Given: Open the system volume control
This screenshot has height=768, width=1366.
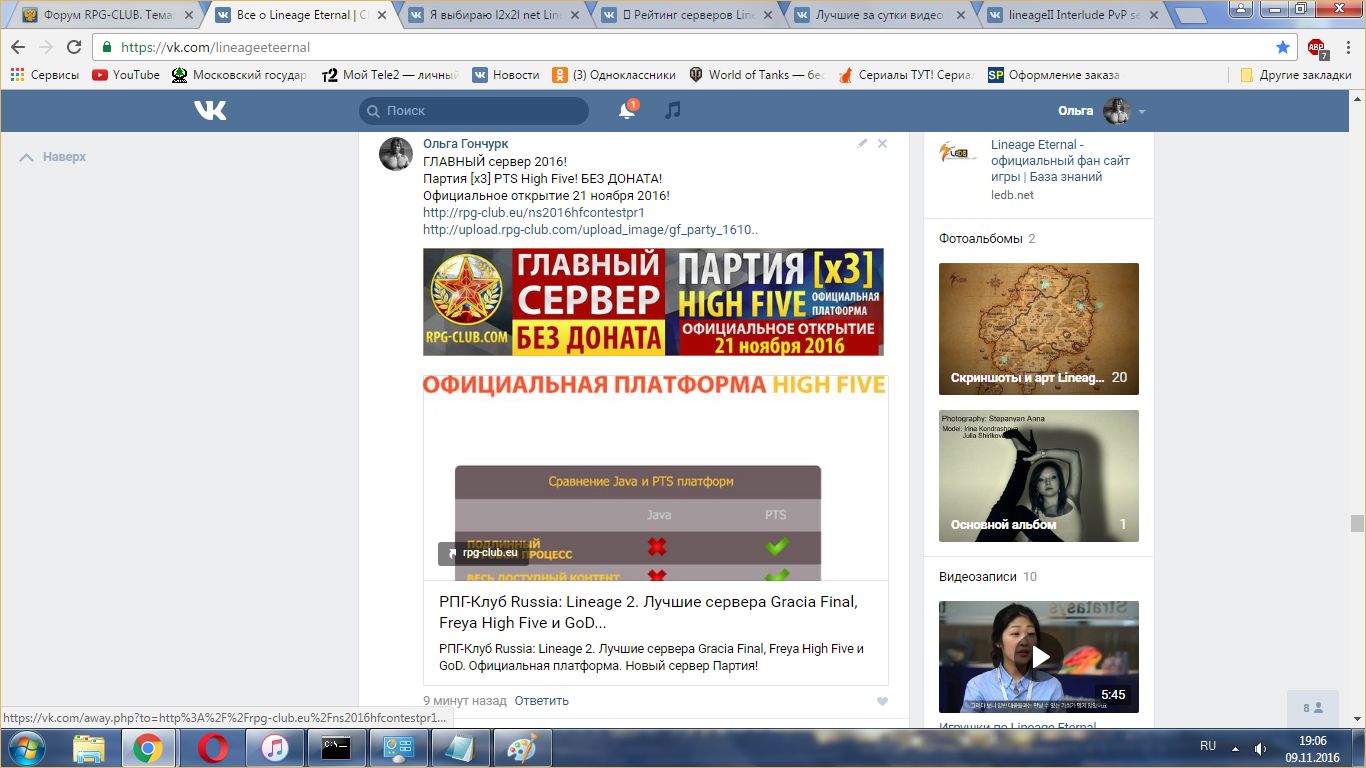Looking at the screenshot, I should point(1261,748).
